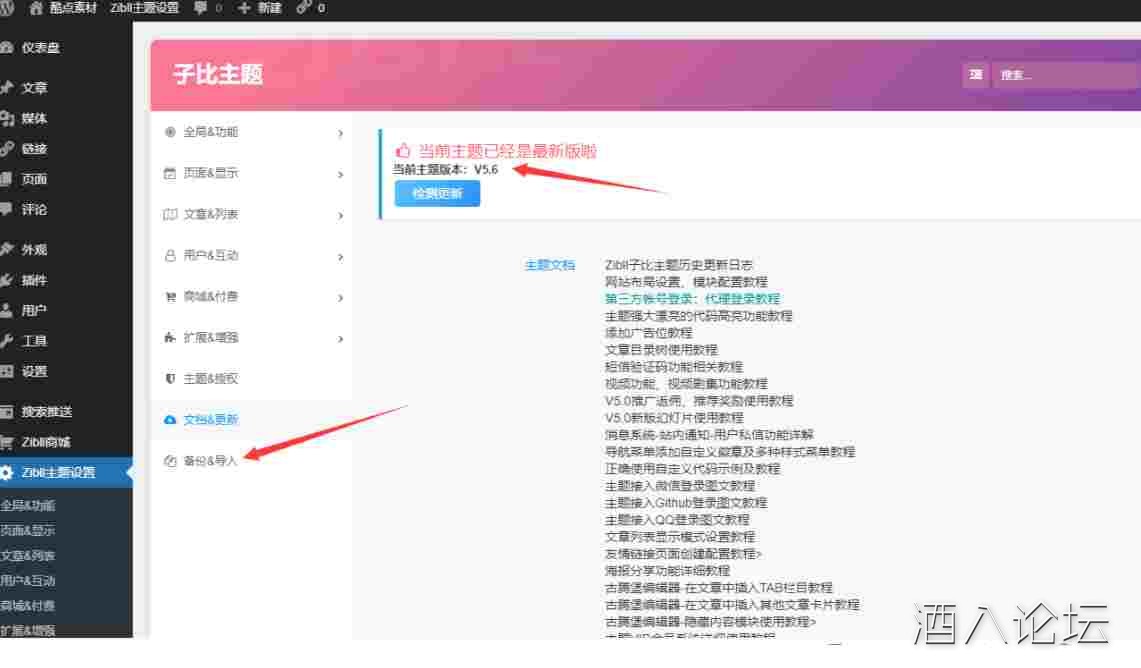Click expand-all icon beside search box
This screenshot has height=668, width=1141.
point(976,75)
